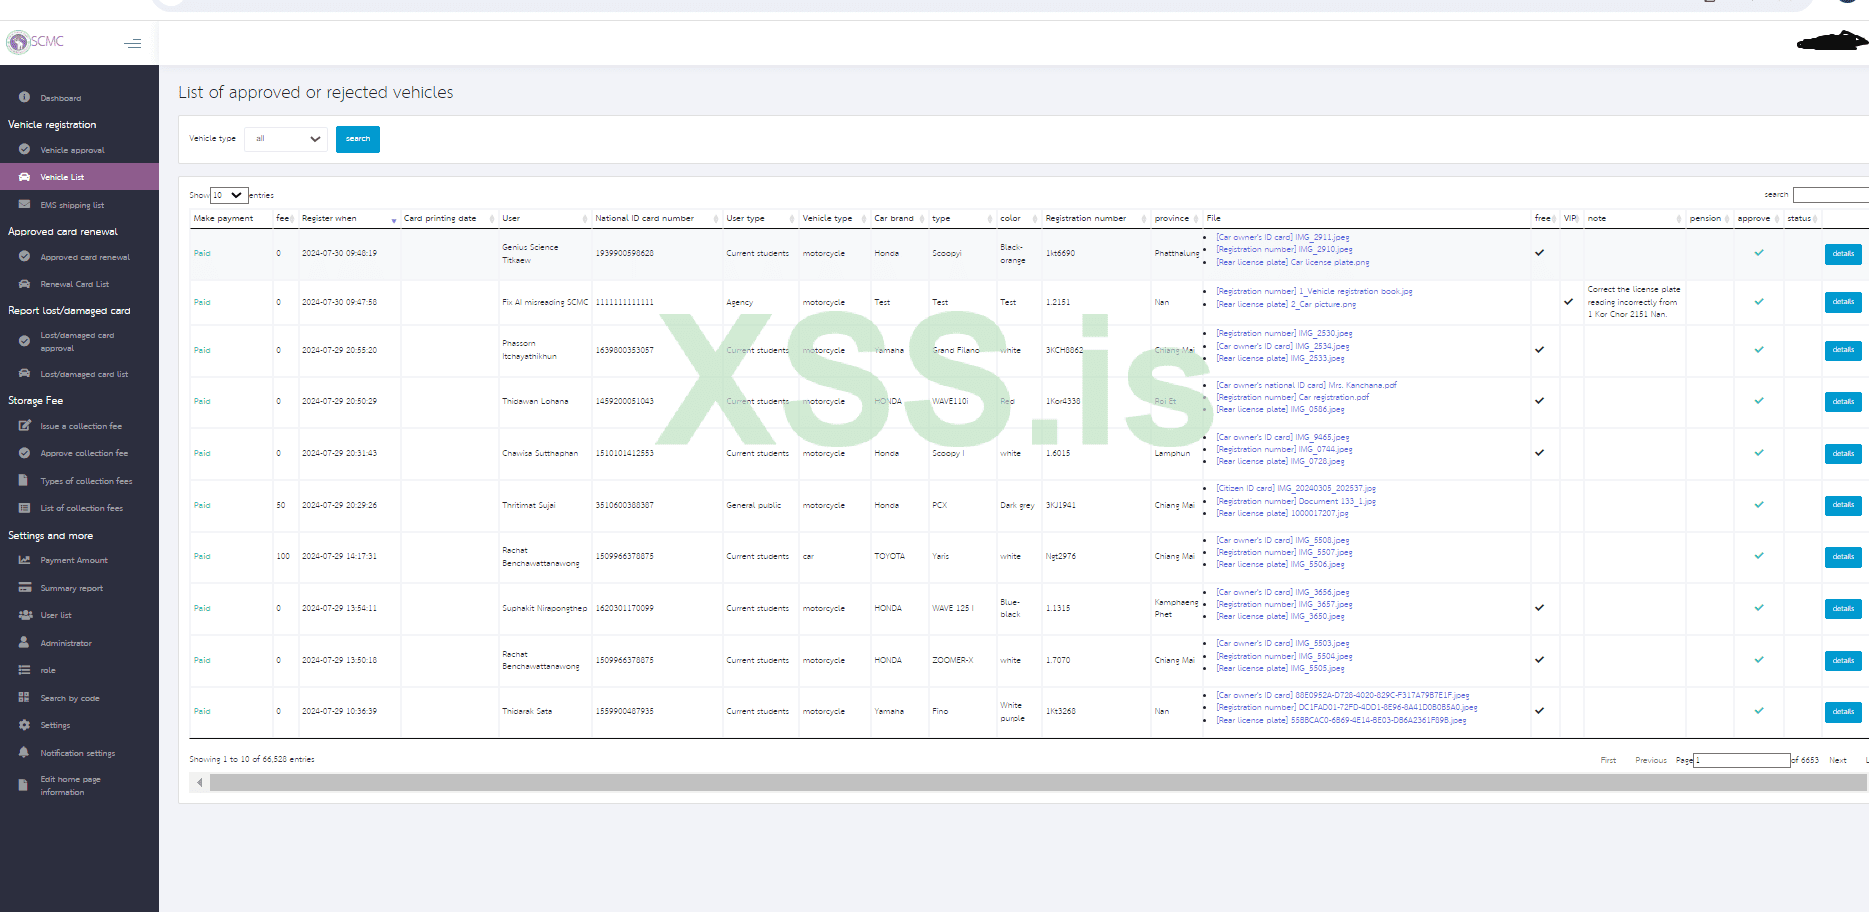Viewport: 1869px width, 912px height.
Task: Open details for Thidarak Seta row
Action: click(1843, 712)
